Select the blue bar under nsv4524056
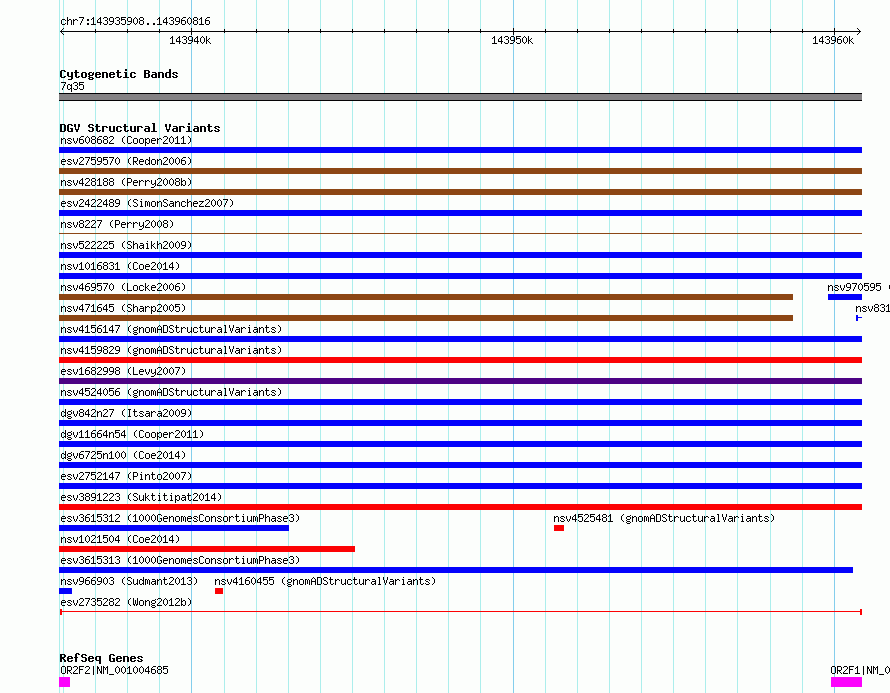The height and width of the screenshot is (693, 890). click(x=460, y=402)
